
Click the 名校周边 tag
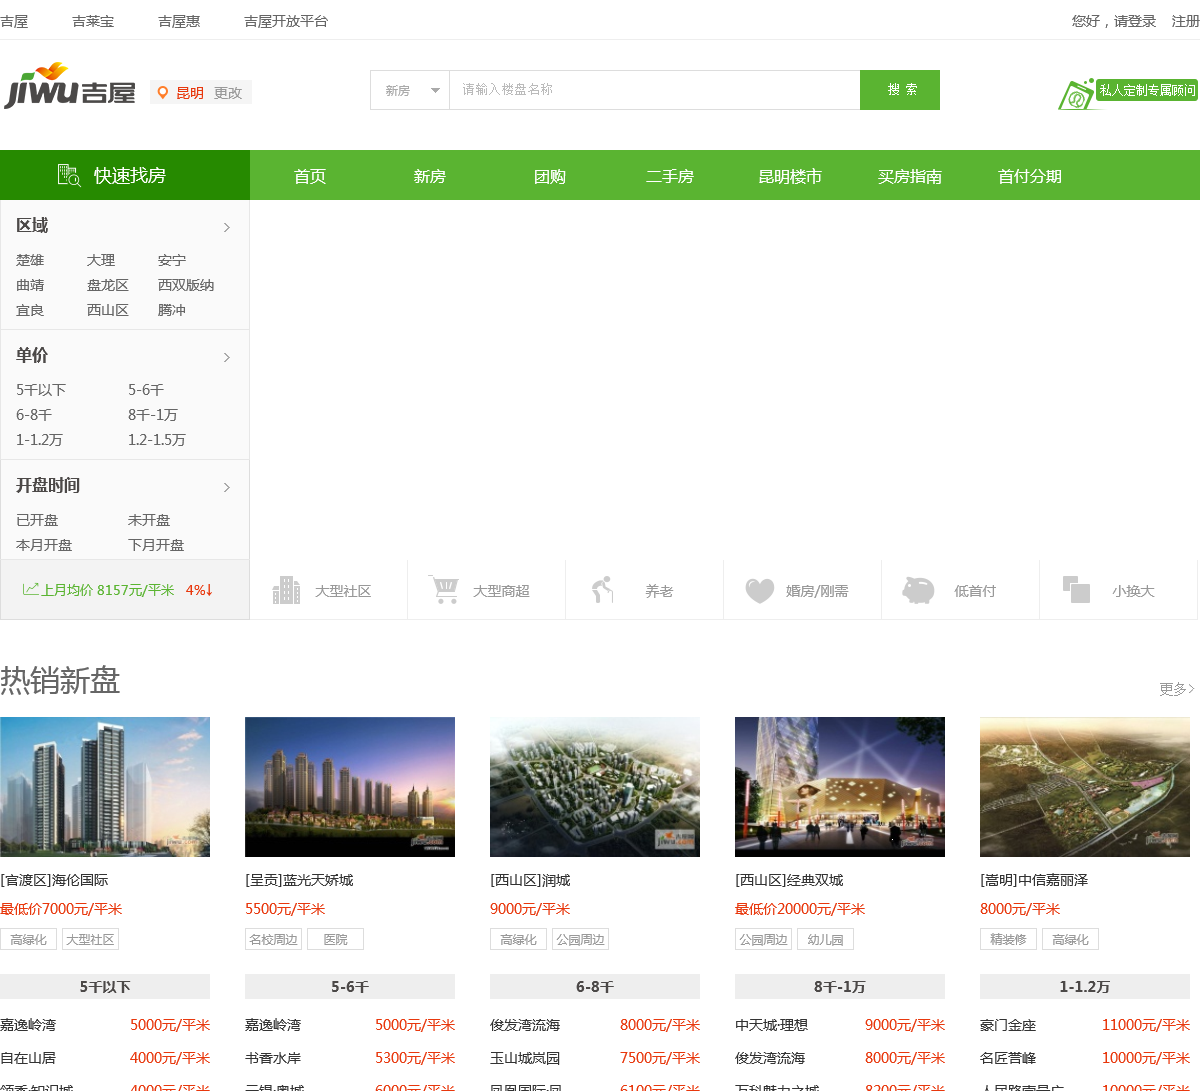pos(274,939)
